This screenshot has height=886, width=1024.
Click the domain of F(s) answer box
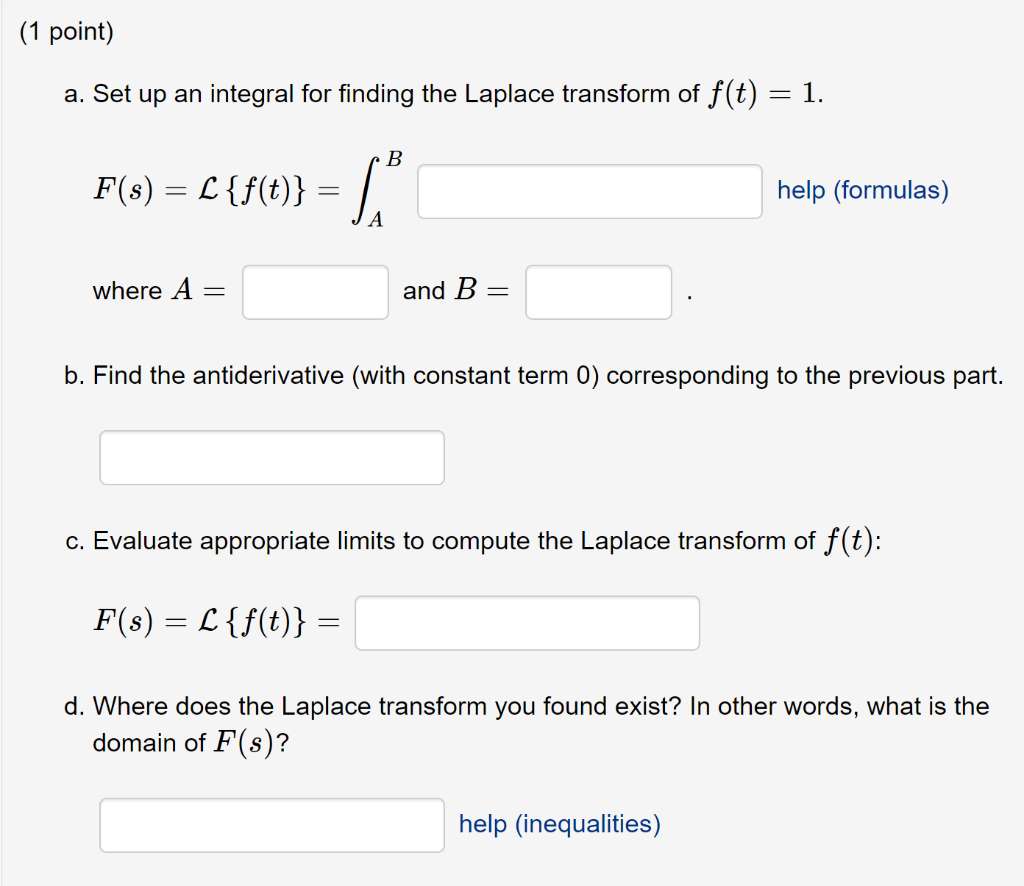(272, 825)
